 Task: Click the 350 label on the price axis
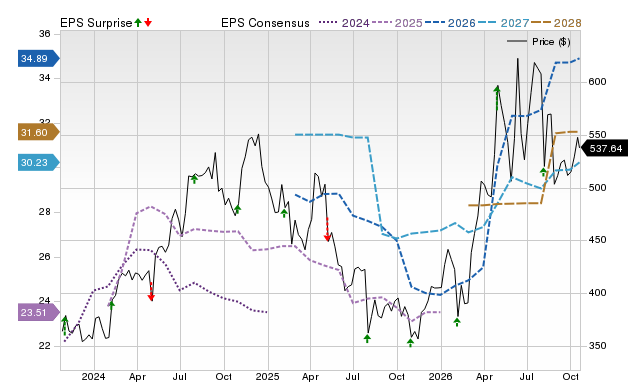click(597, 346)
